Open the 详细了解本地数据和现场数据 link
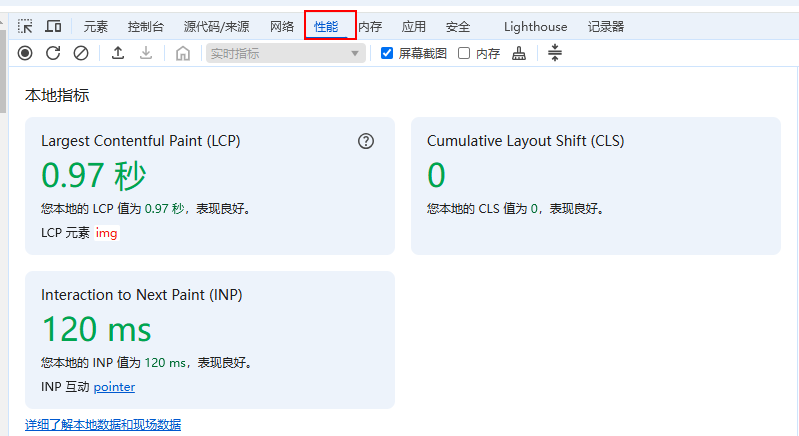The height and width of the screenshot is (436, 799). click(103, 425)
